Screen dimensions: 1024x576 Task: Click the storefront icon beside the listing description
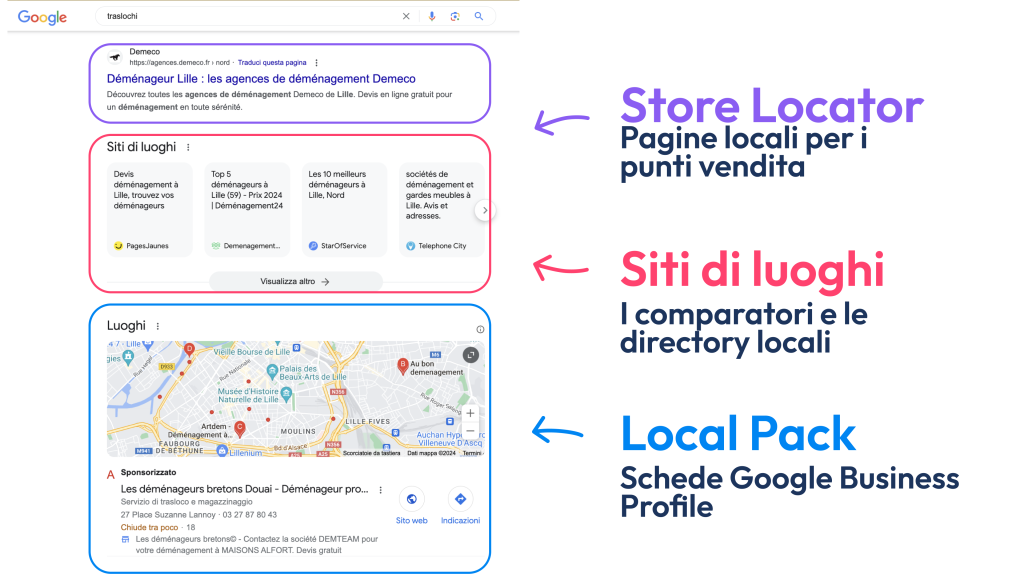(x=125, y=539)
